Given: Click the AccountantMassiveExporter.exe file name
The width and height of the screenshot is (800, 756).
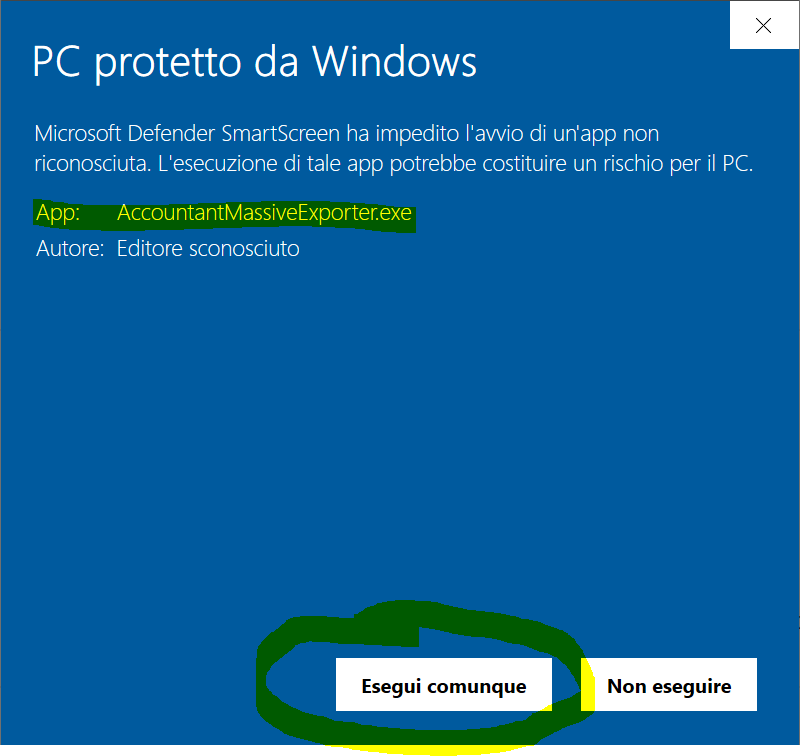Looking at the screenshot, I should point(264,213).
